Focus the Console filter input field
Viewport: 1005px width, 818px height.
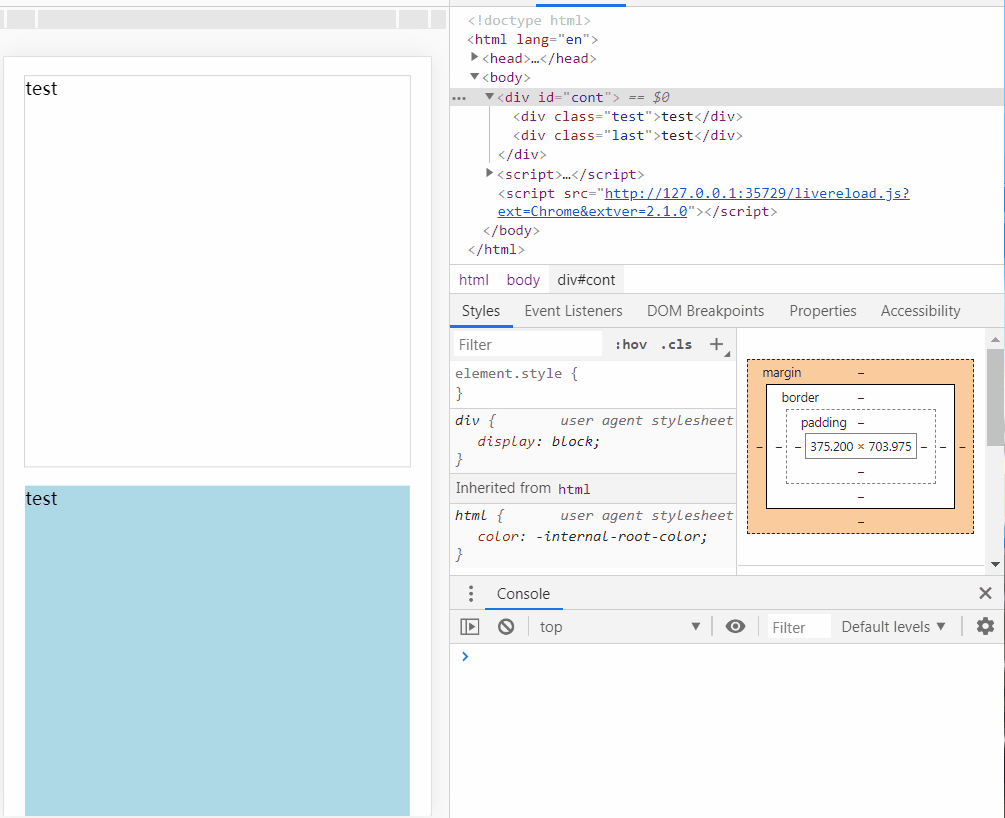pyautogui.click(x=799, y=627)
